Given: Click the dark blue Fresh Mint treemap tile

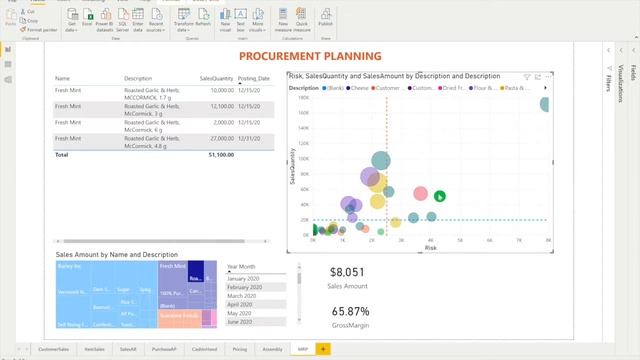Looking at the screenshot, I should point(196,271).
